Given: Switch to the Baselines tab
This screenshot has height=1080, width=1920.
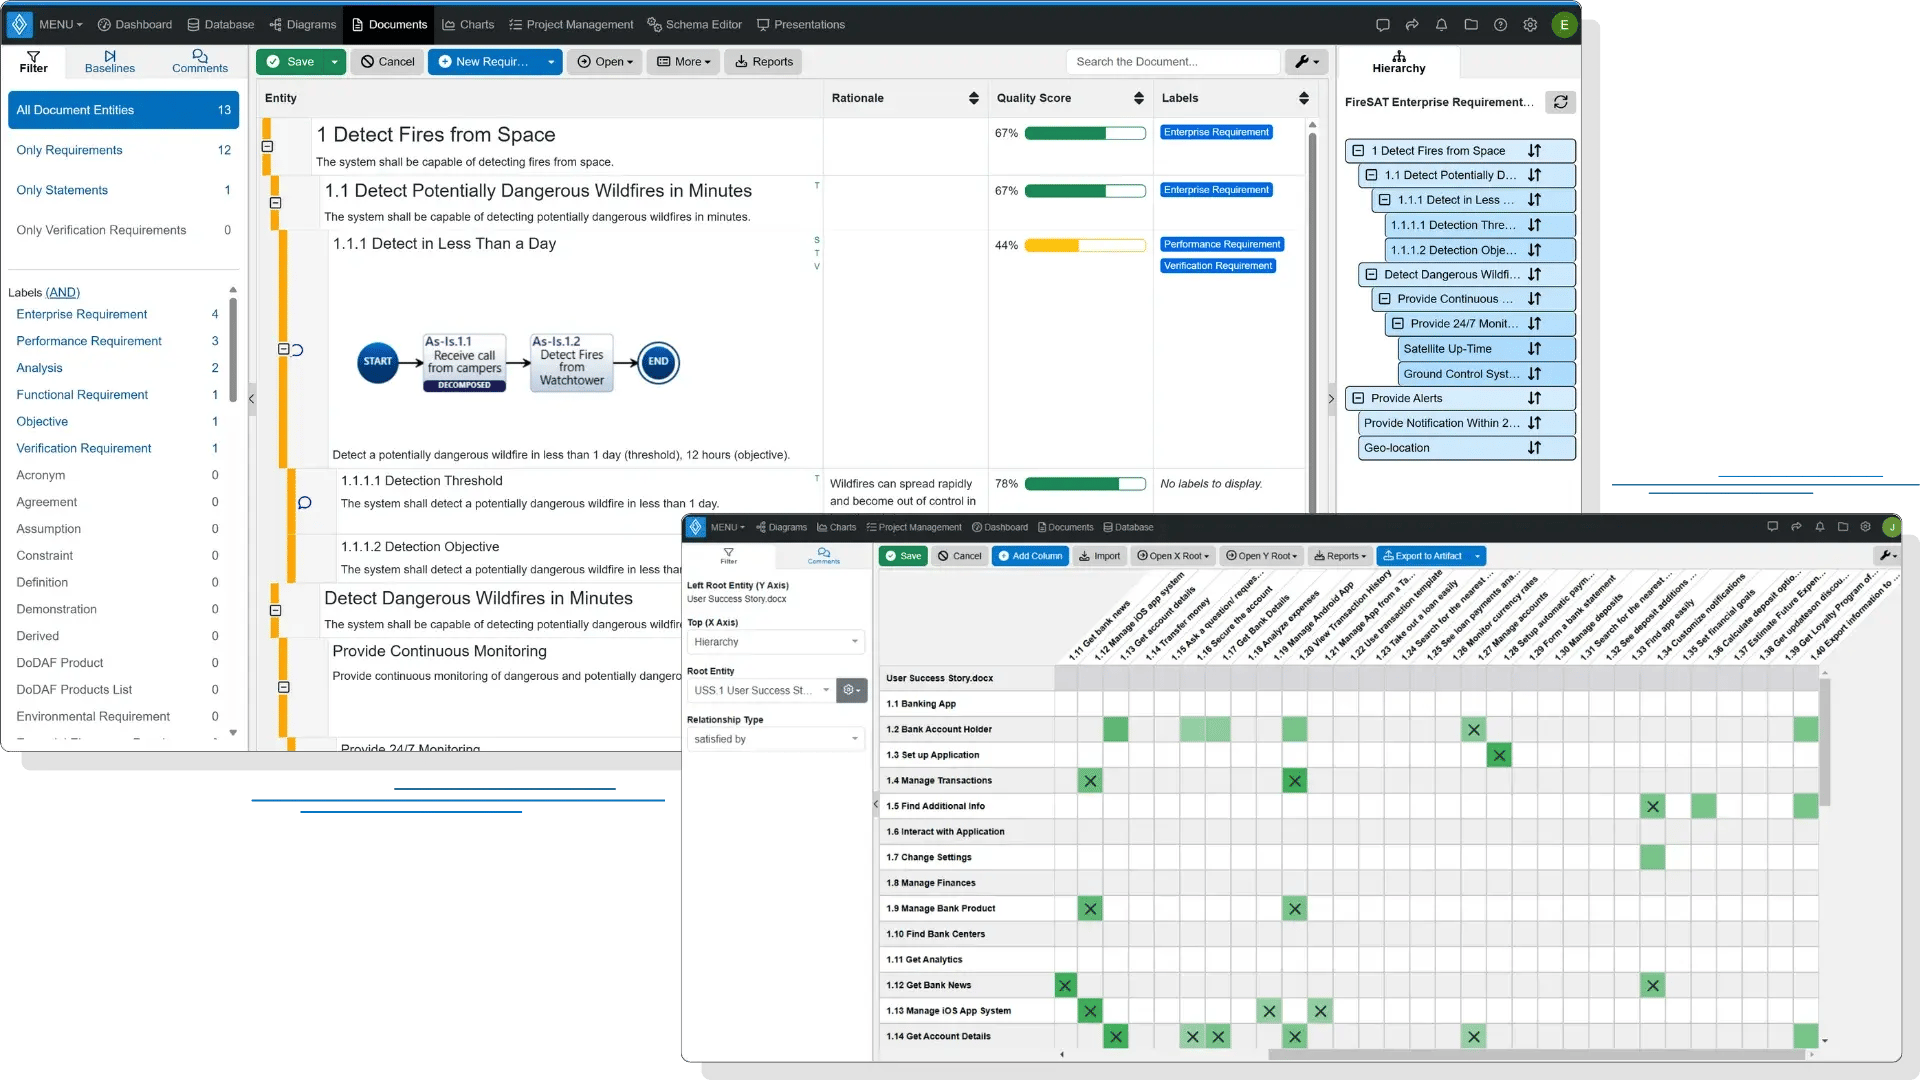Looking at the screenshot, I should (110, 62).
